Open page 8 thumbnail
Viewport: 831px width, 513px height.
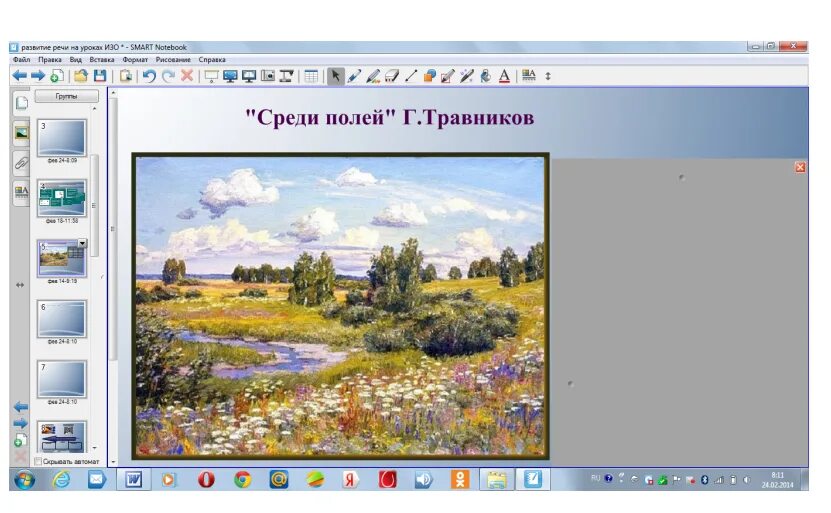coord(62,437)
